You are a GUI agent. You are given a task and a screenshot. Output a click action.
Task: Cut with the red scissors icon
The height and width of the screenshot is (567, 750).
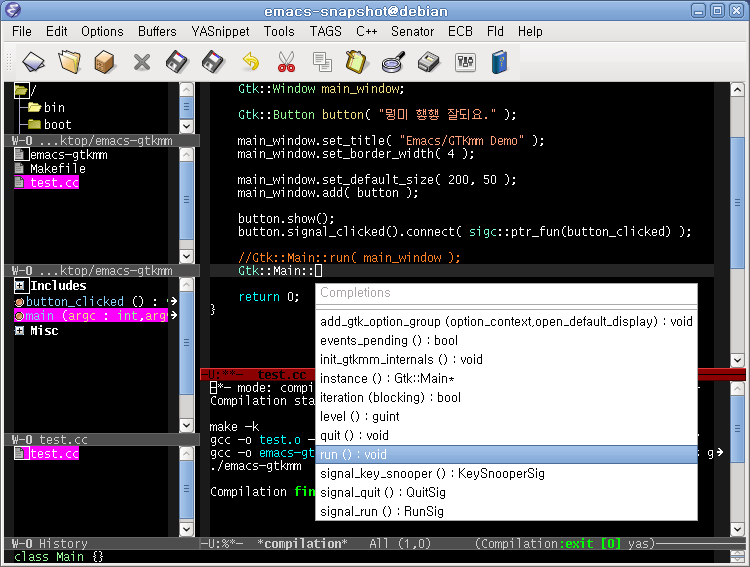click(x=286, y=62)
